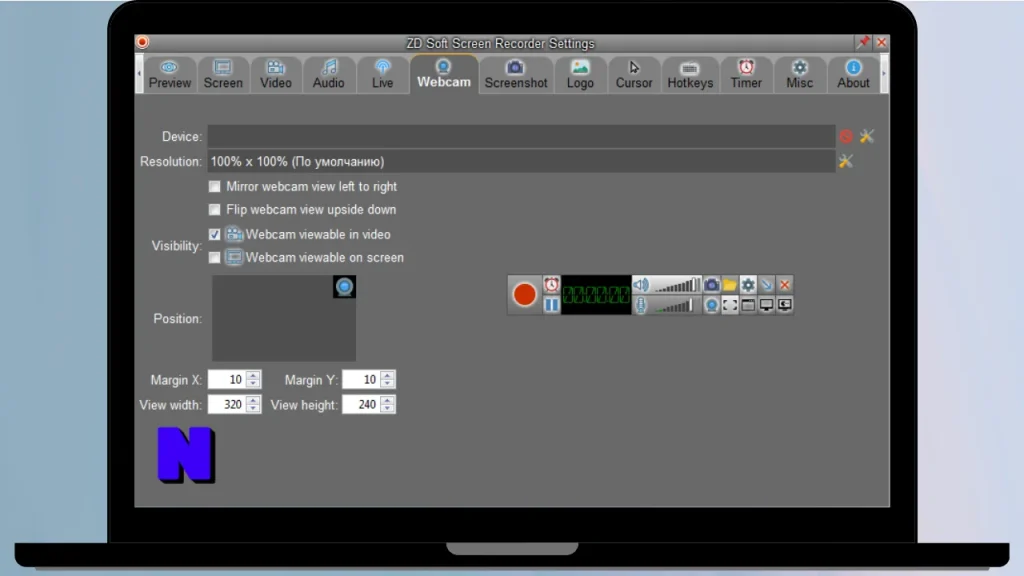Mute the speaker icon on recorder toolbar
This screenshot has height=576, width=1024.
coord(641,285)
